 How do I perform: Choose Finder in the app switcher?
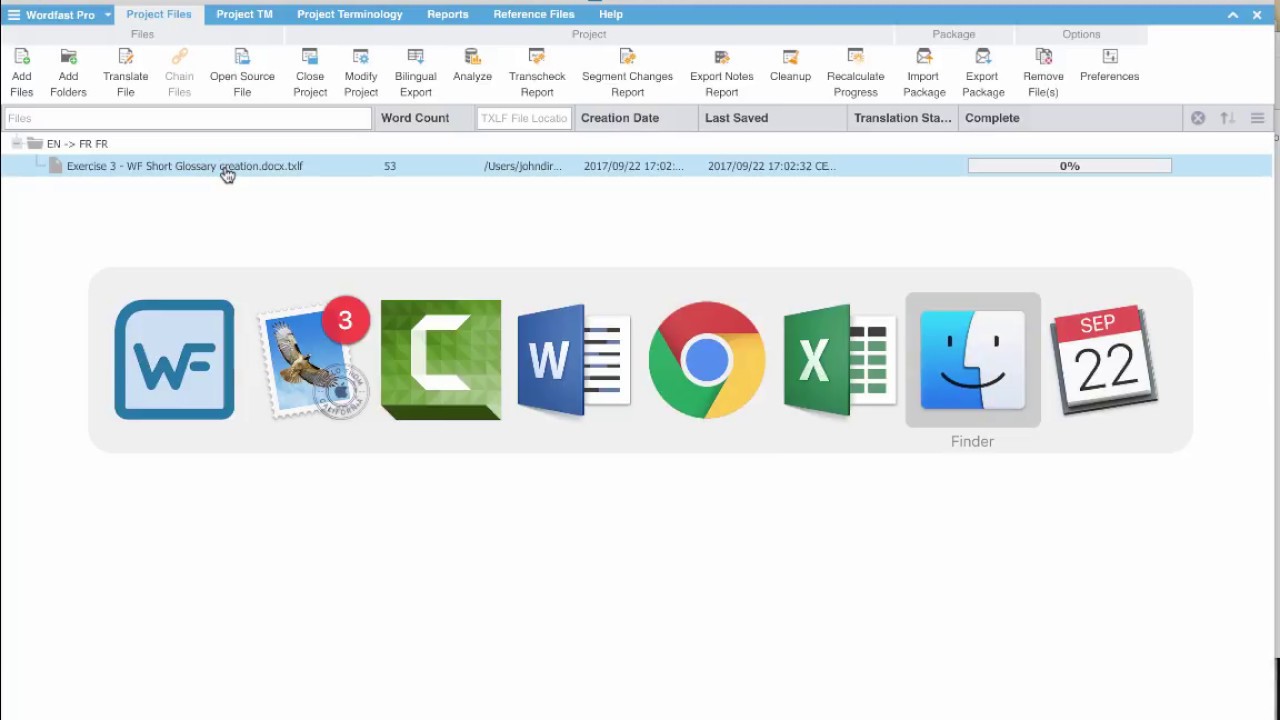tap(973, 360)
